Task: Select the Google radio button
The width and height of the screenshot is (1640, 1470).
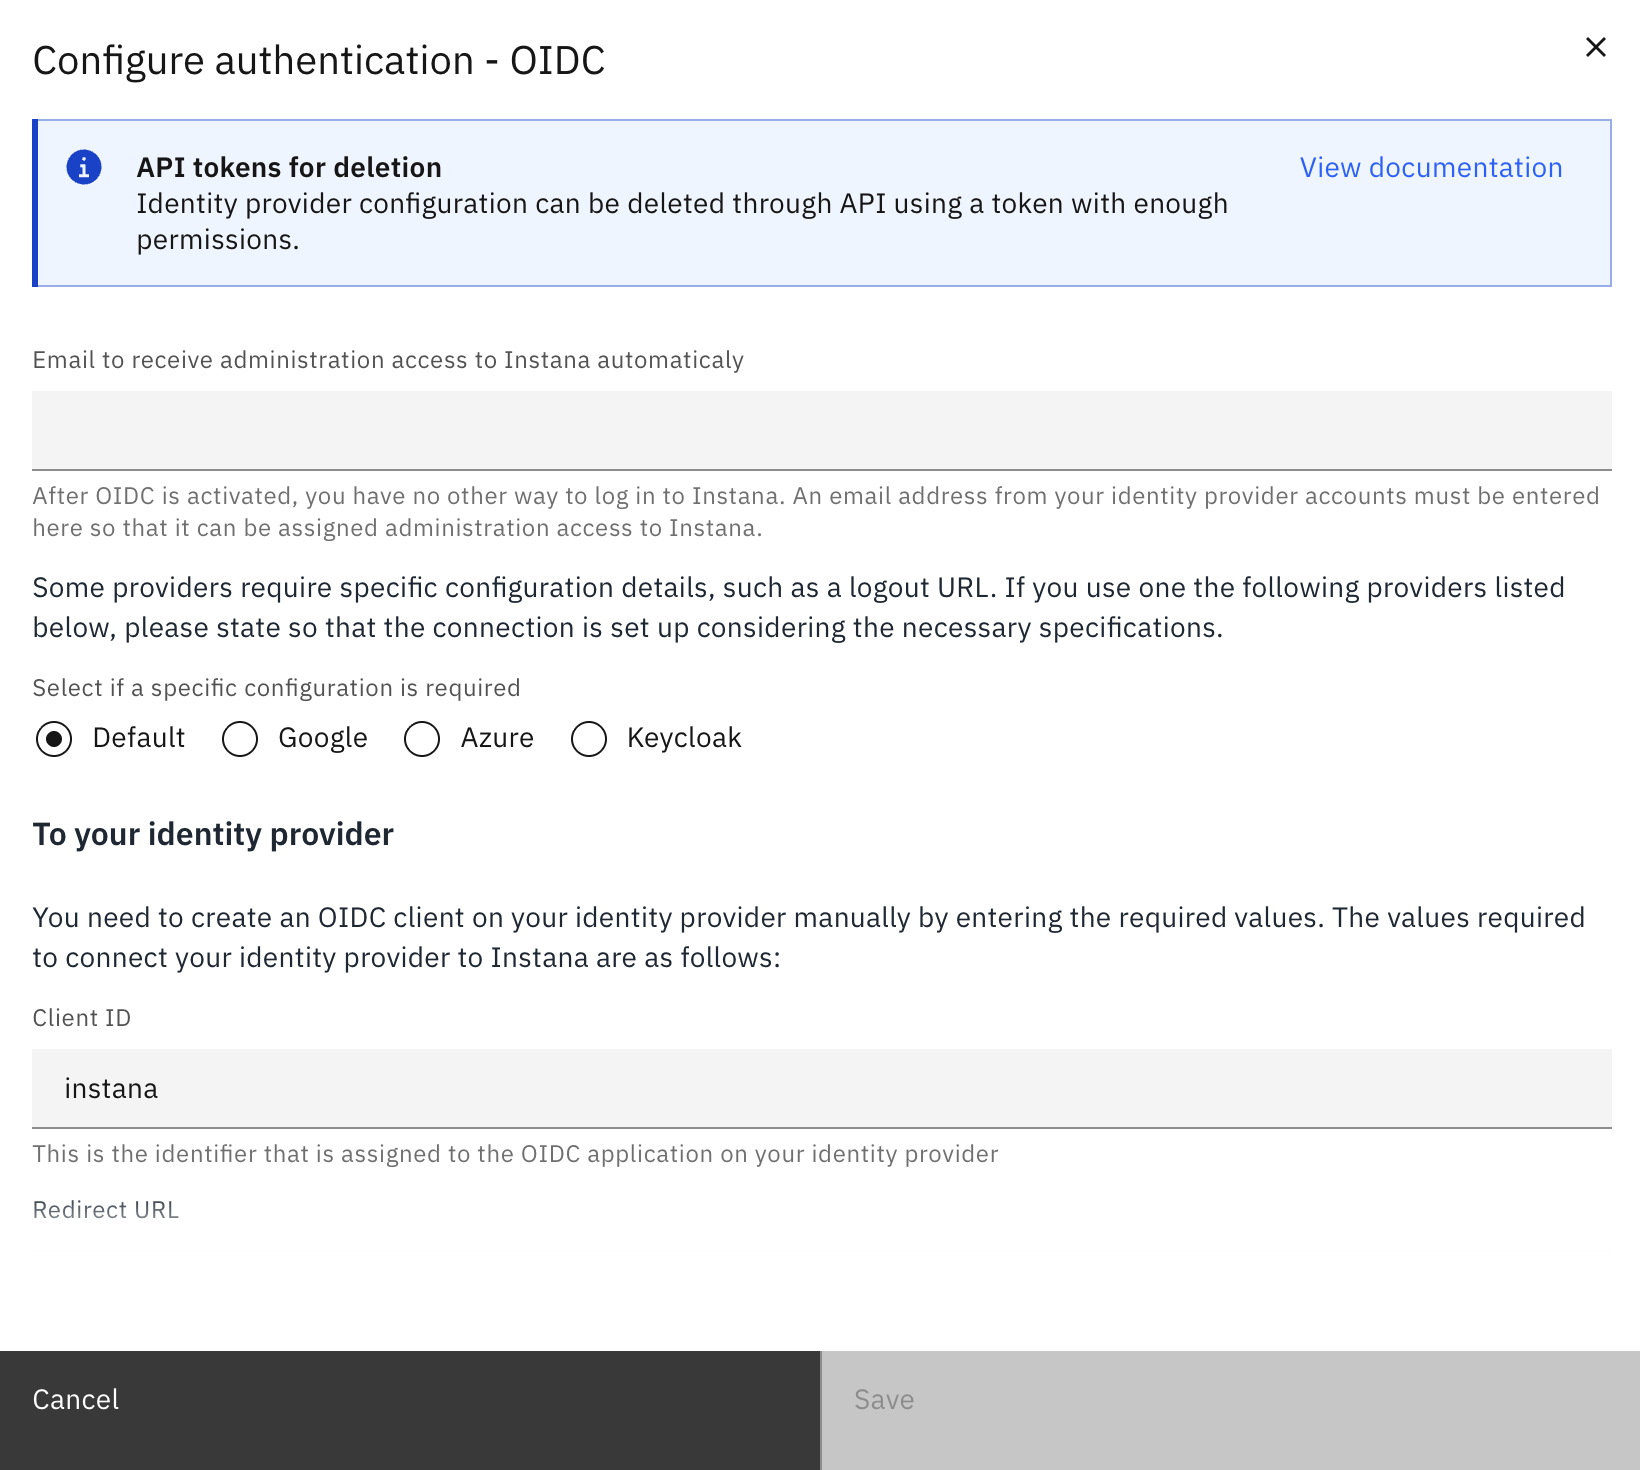Action: (240, 739)
